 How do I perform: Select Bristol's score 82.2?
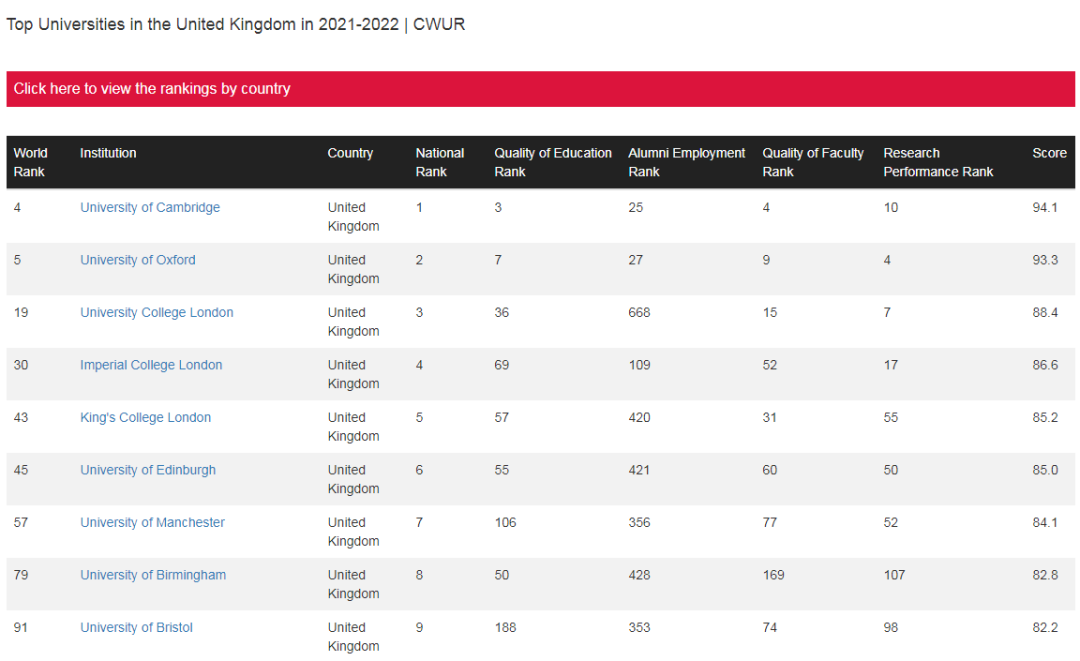(x=1045, y=627)
